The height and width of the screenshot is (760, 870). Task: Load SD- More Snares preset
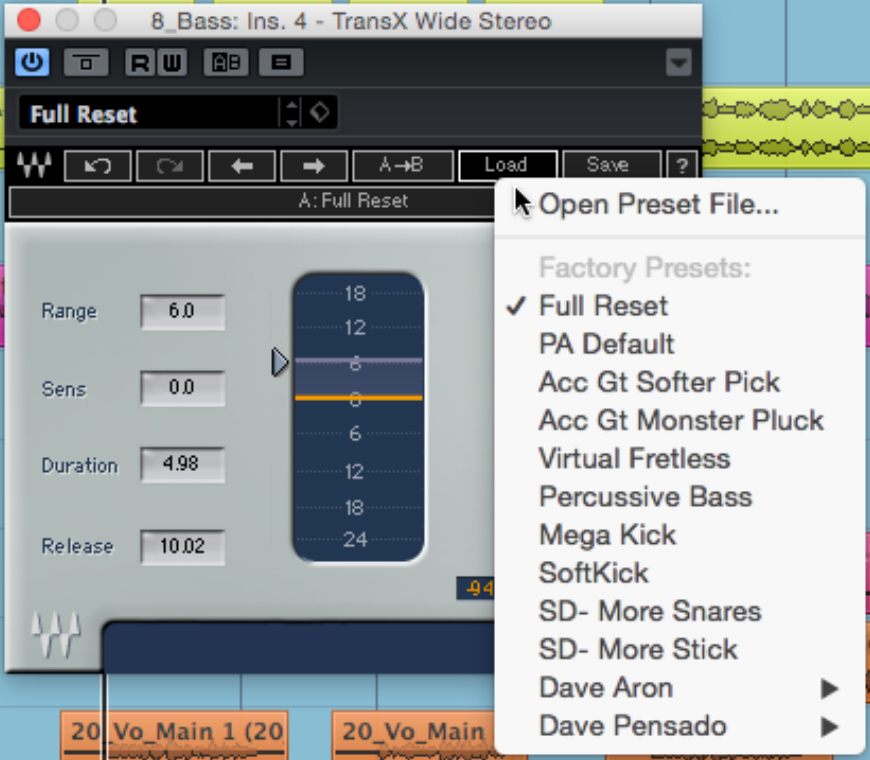tap(680, 611)
